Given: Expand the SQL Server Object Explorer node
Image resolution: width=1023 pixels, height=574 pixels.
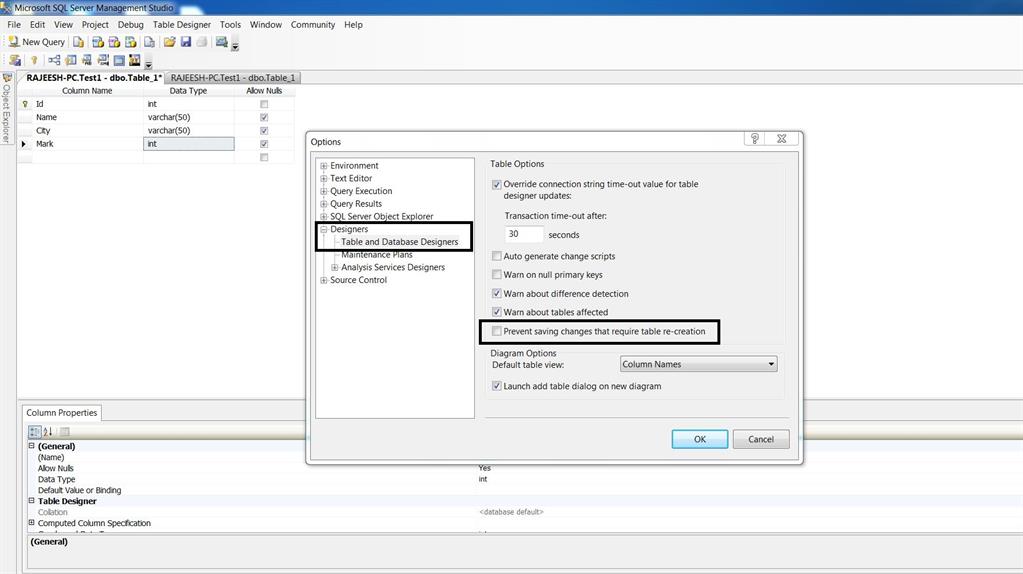Looking at the screenshot, I should (x=324, y=217).
